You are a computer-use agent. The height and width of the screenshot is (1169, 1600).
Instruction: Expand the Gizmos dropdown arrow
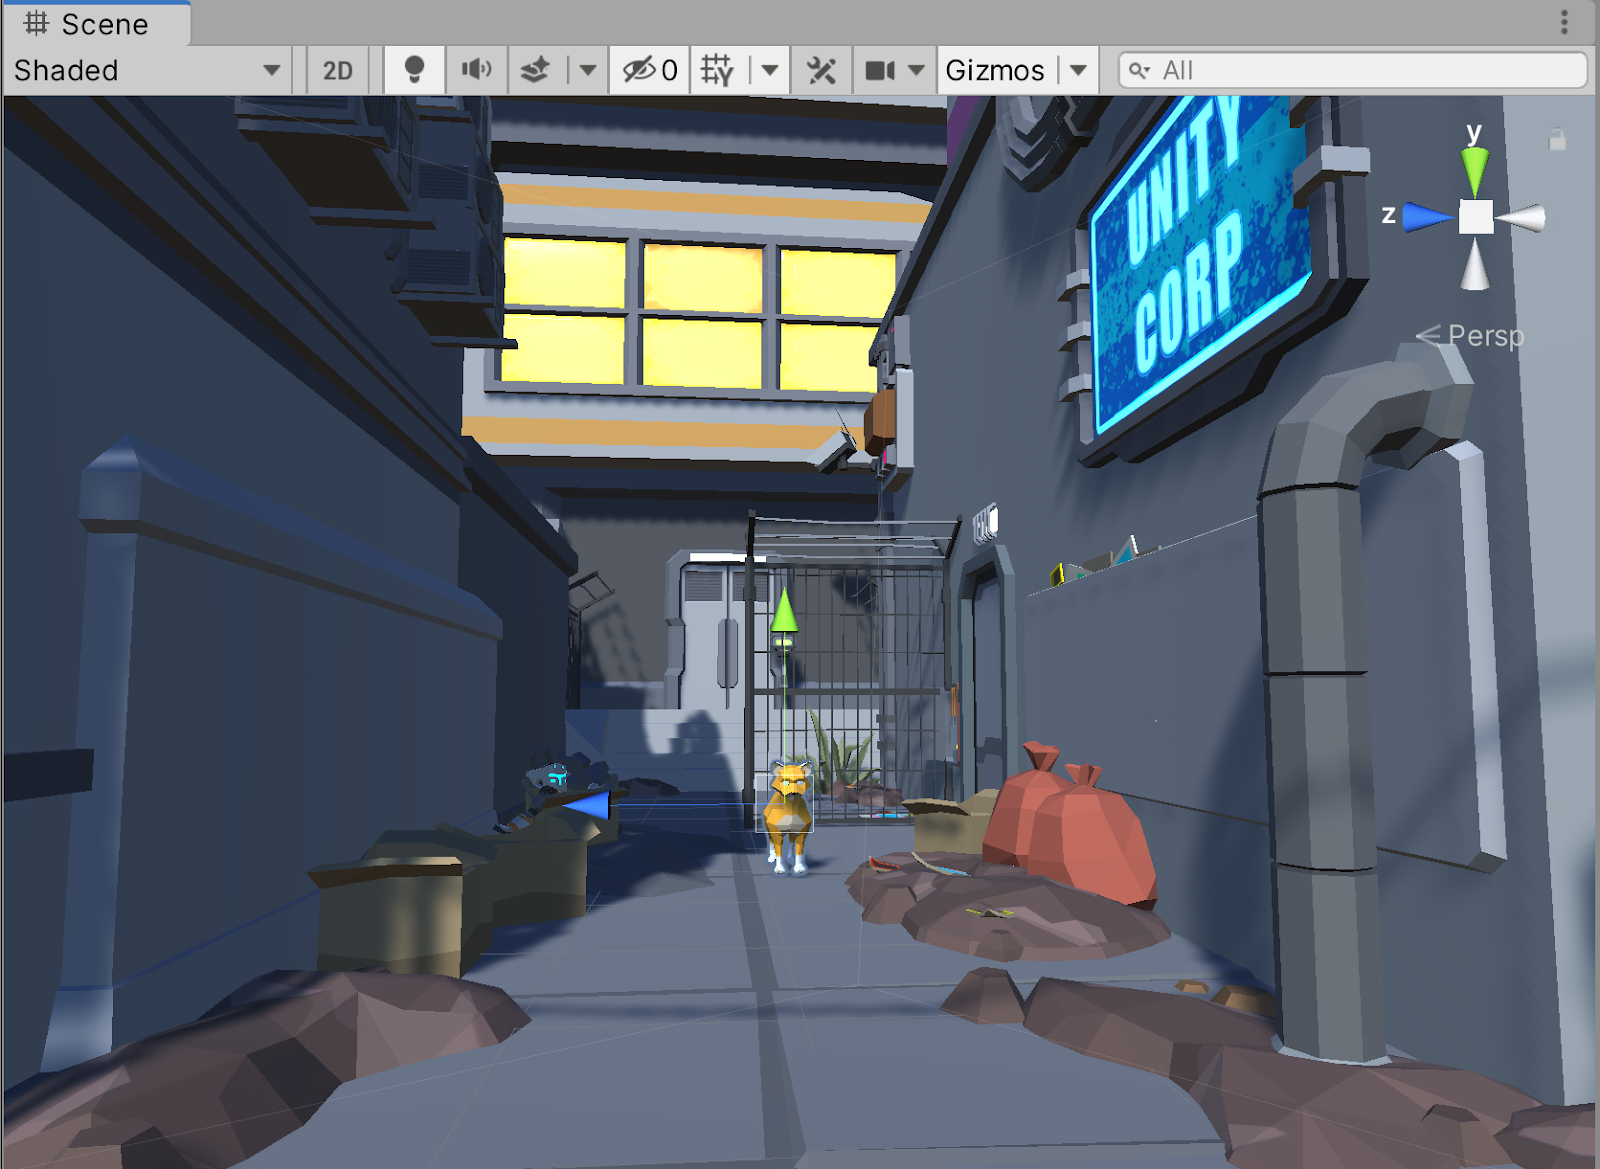click(1078, 70)
